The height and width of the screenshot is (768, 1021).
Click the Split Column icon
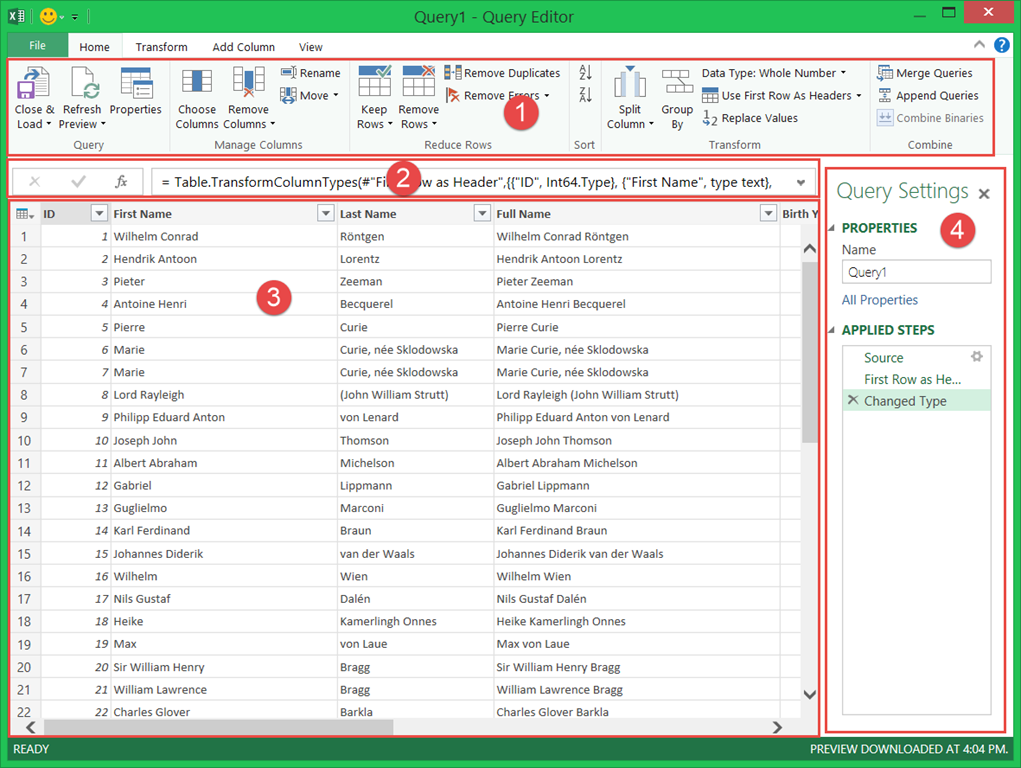point(630,85)
